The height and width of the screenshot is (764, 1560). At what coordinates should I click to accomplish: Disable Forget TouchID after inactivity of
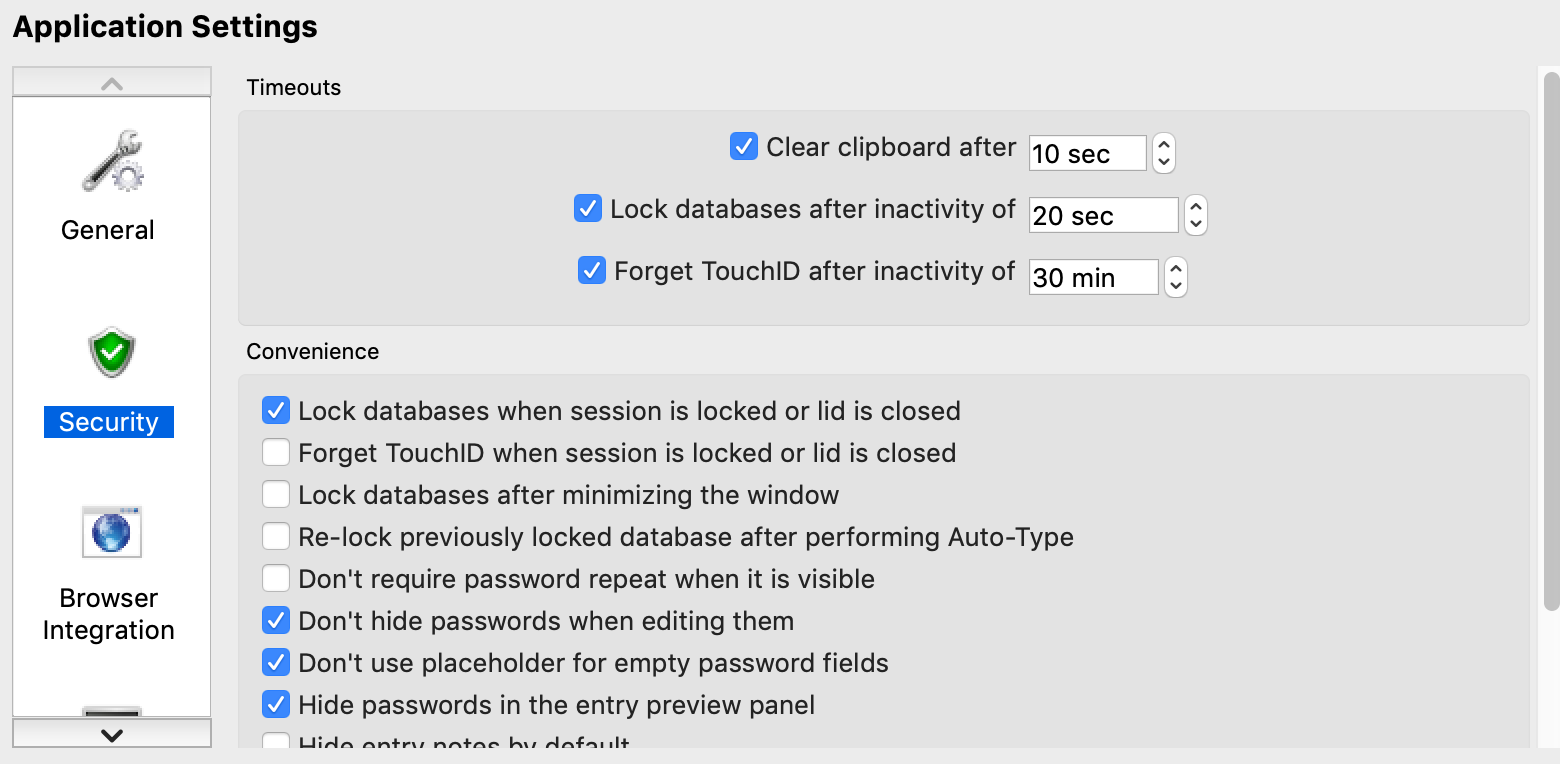(591, 270)
